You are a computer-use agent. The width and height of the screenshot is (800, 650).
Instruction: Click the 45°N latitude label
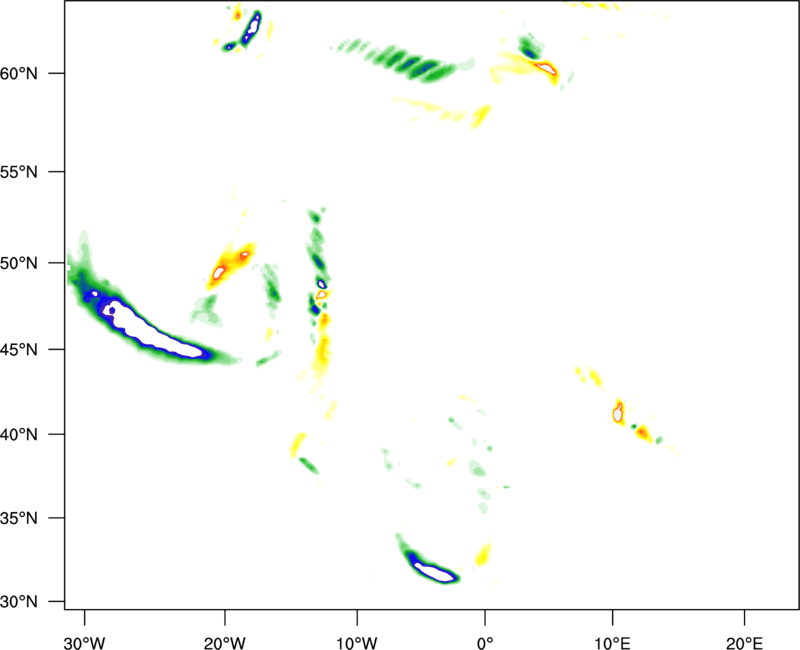pos(19,350)
